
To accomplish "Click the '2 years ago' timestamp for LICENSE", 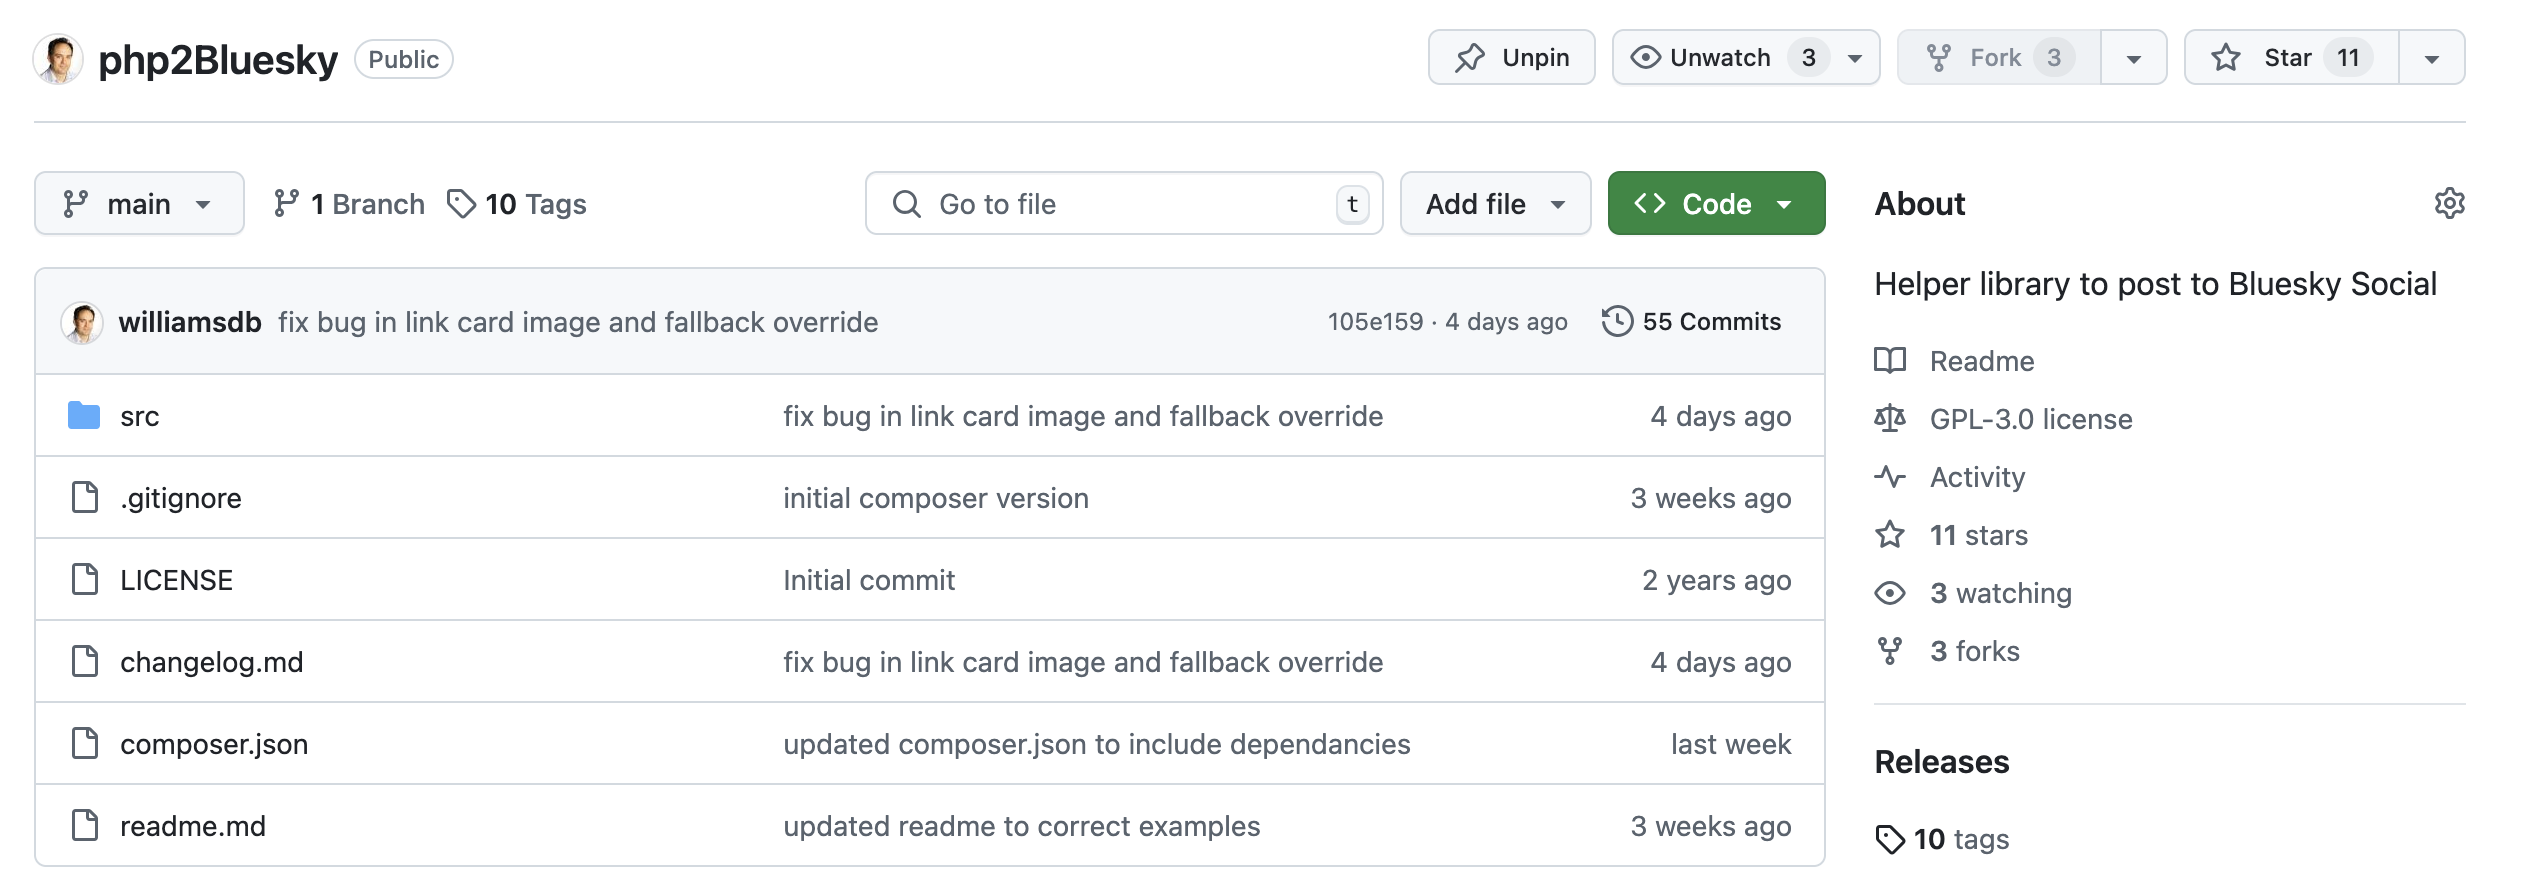I will [1716, 580].
